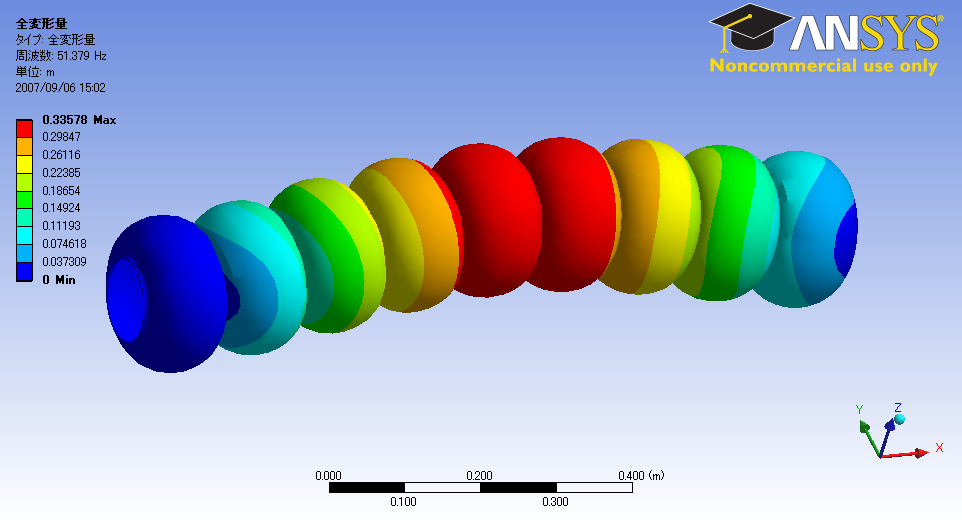Click the cyan isometric ball on the triad
The image size is (962, 526).
(900, 419)
